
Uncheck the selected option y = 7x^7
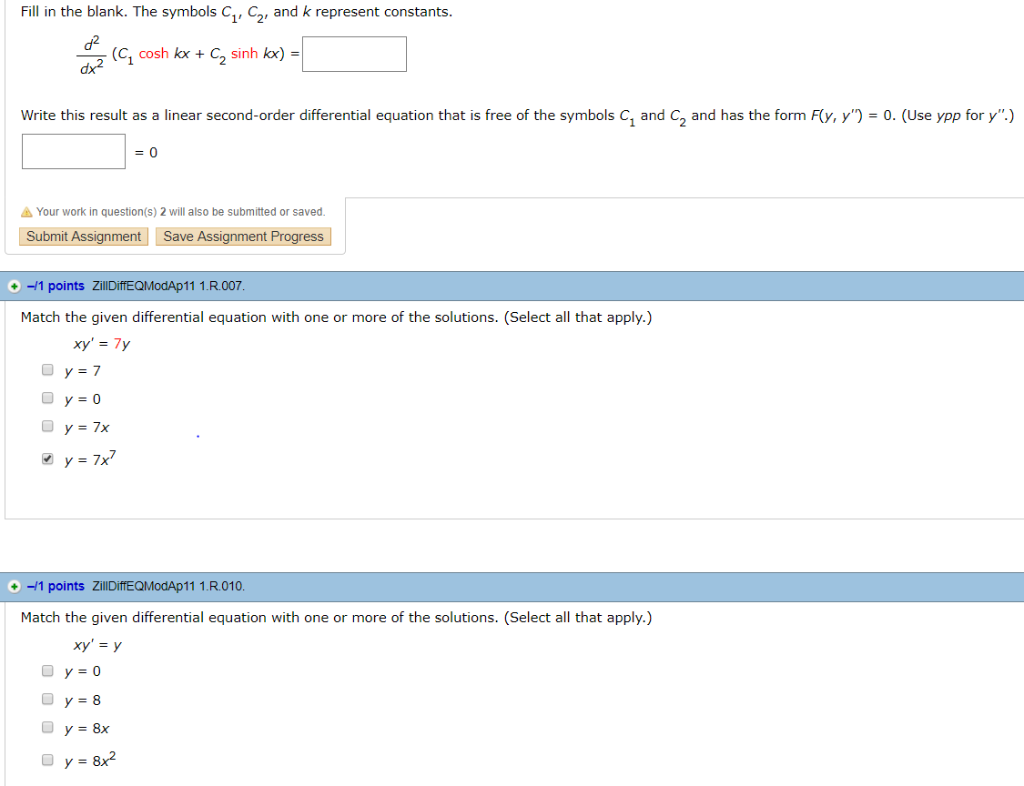coord(47,457)
